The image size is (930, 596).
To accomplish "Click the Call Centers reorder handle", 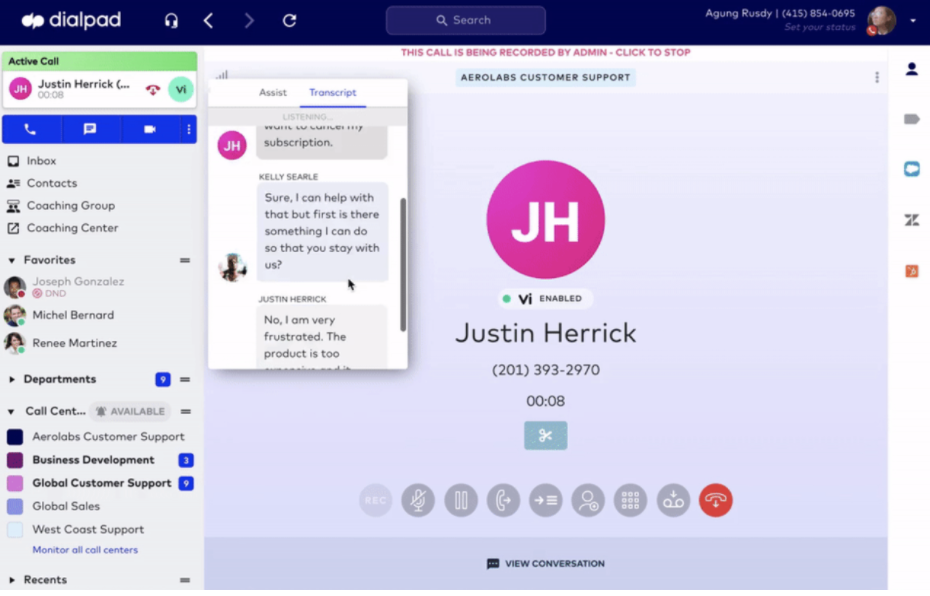I will coord(186,412).
